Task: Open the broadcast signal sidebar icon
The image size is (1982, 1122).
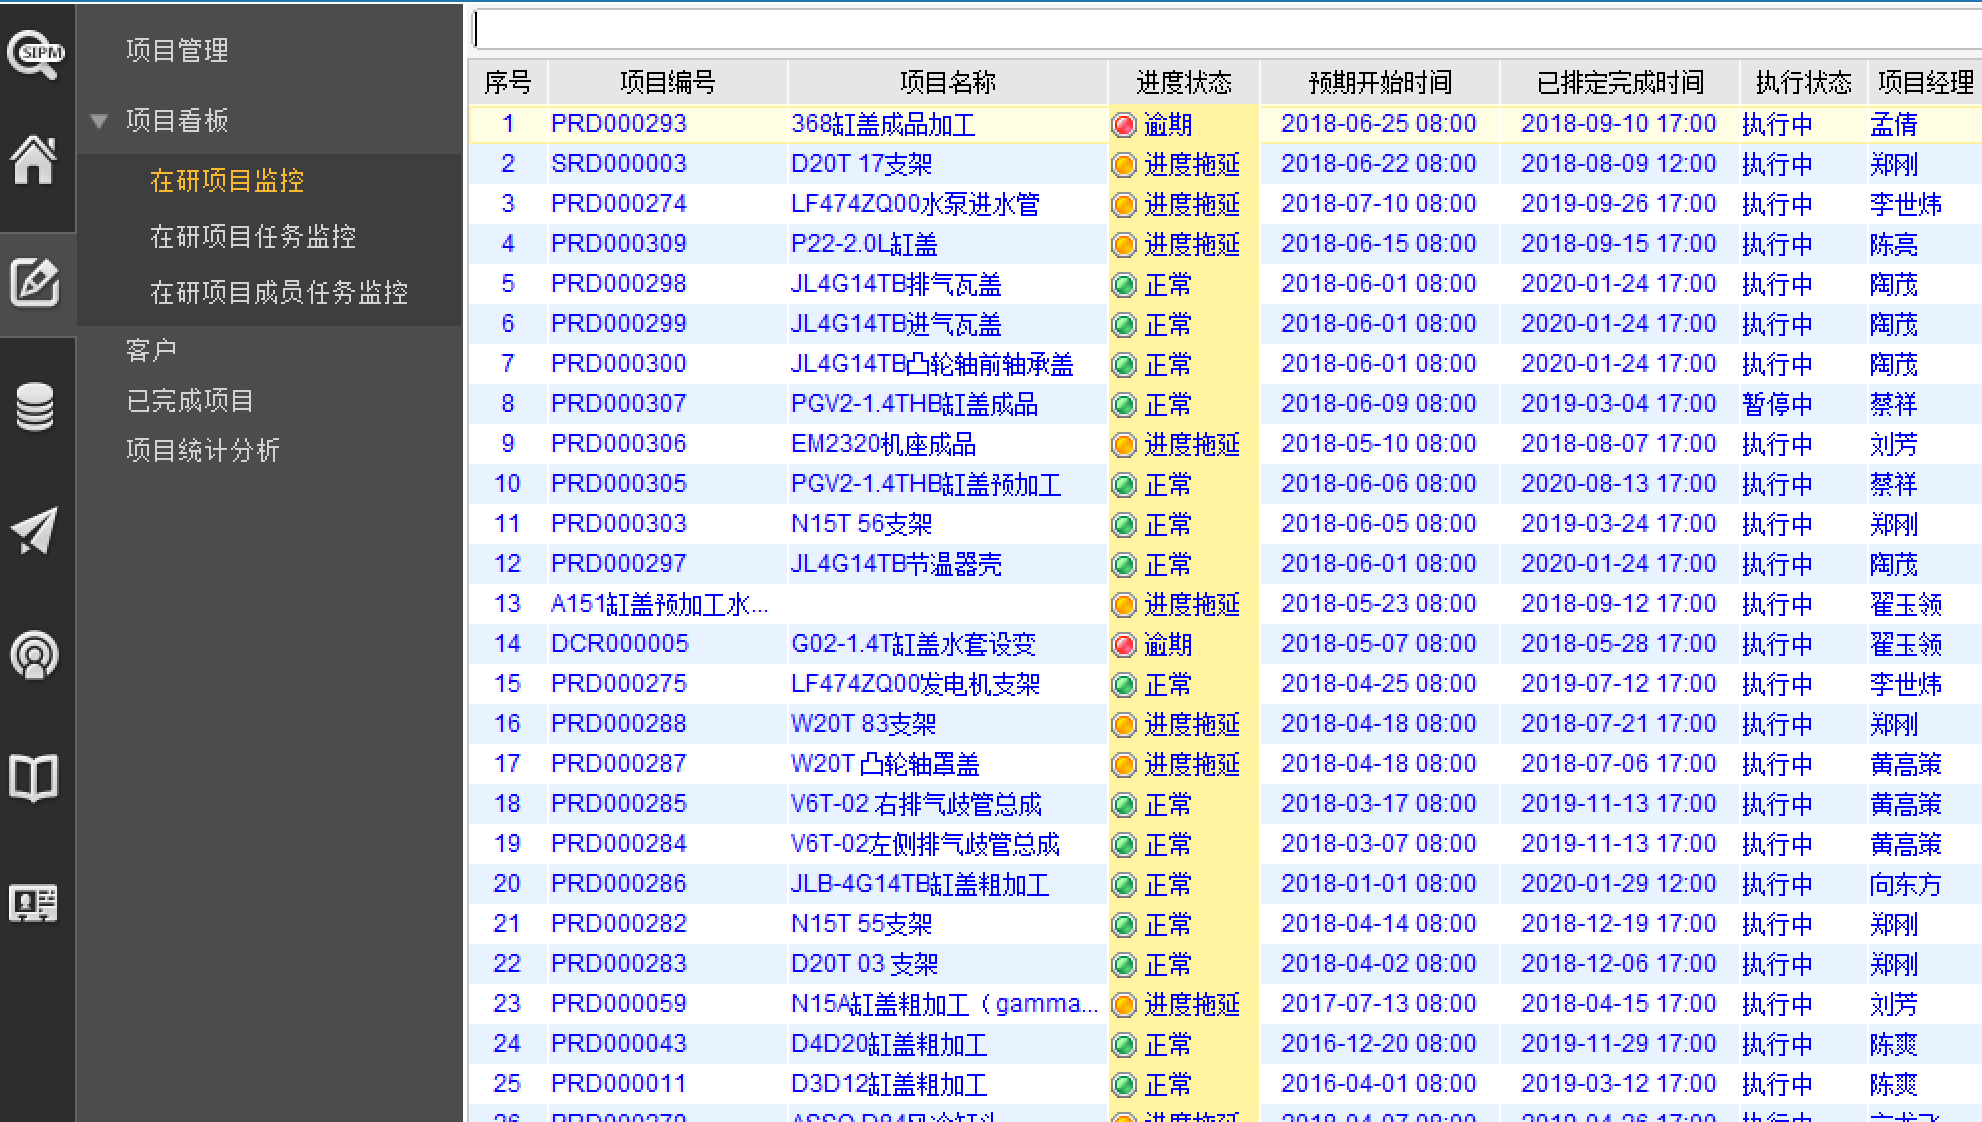Action: click(x=35, y=655)
